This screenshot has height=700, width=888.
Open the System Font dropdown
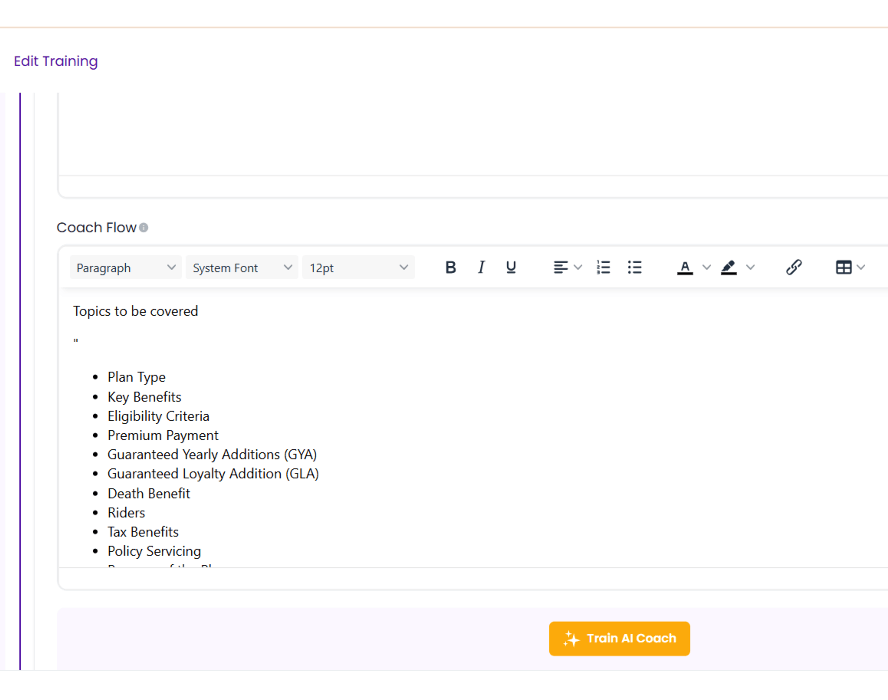pos(242,268)
